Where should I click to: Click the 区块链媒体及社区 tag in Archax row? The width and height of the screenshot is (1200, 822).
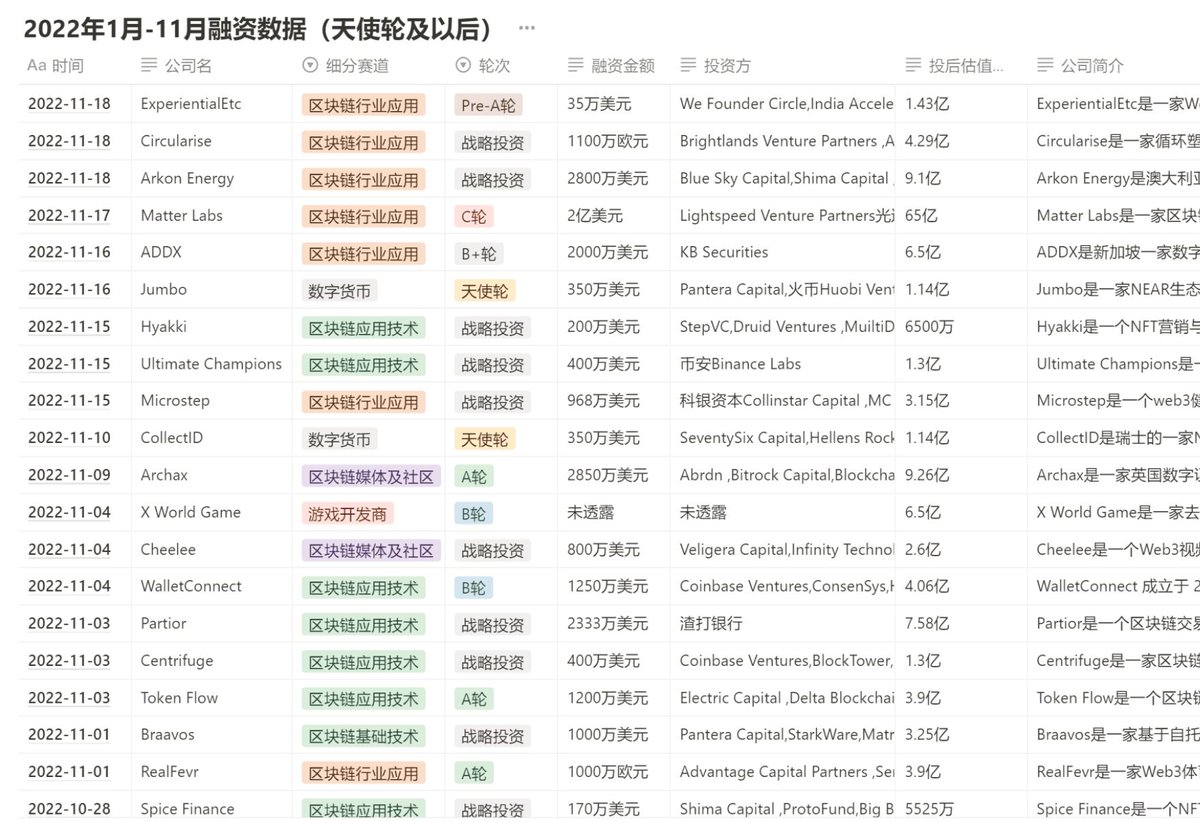tap(371, 475)
